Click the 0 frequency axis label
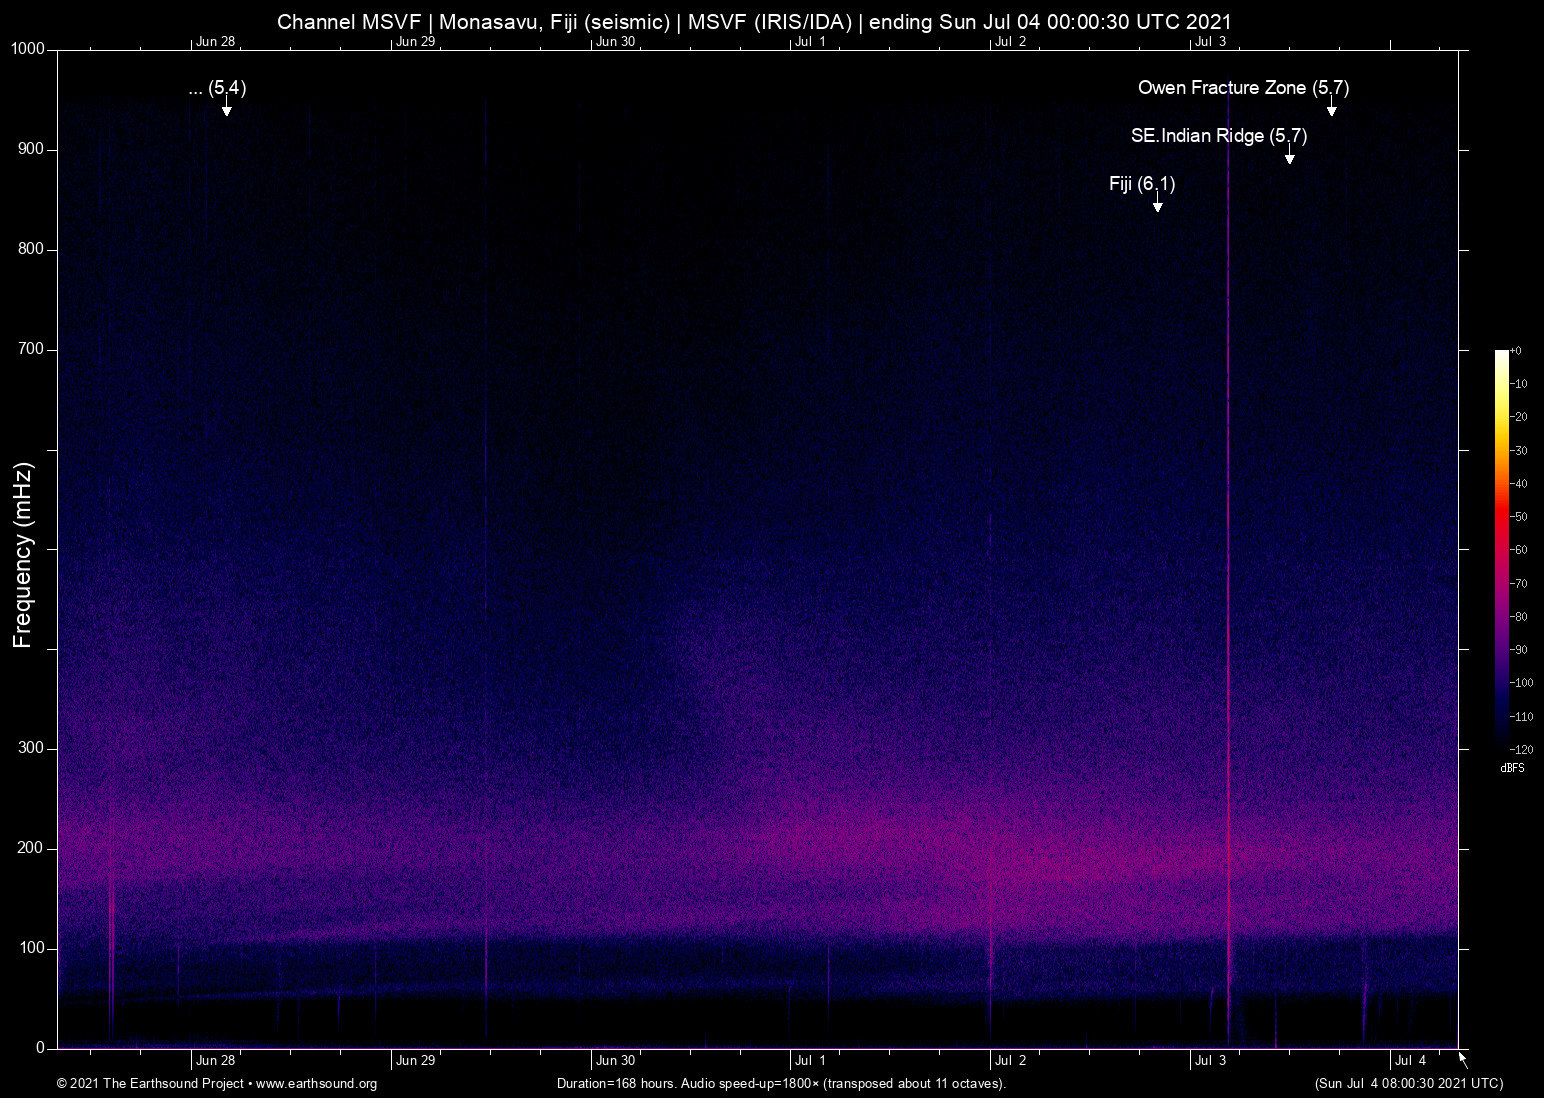1544x1098 pixels. [x=41, y=1048]
